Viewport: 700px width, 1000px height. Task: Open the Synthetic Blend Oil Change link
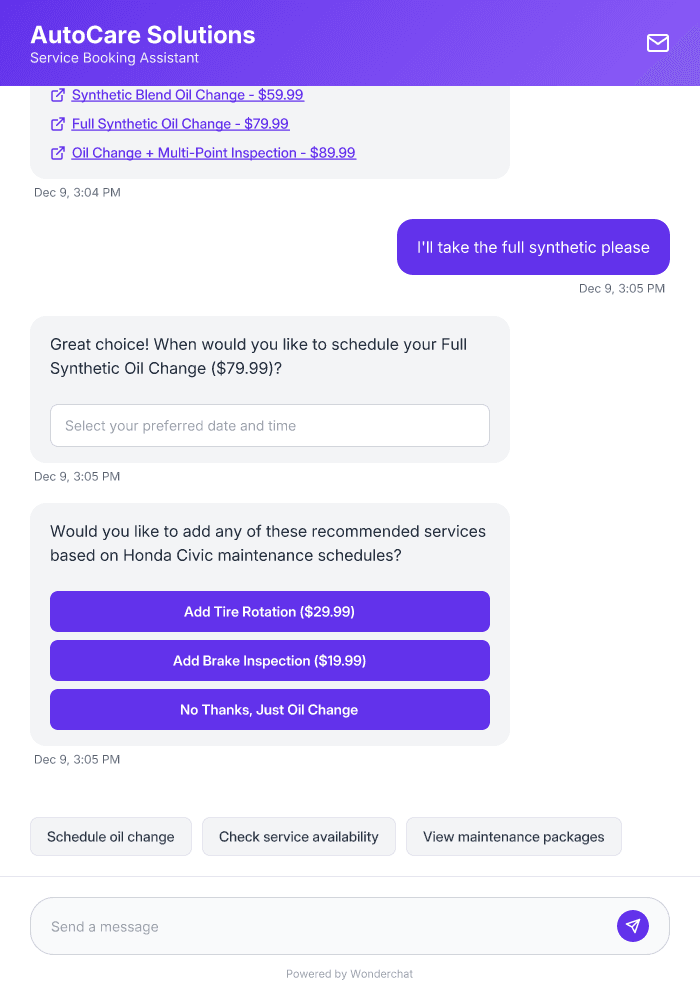click(x=186, y=94)
